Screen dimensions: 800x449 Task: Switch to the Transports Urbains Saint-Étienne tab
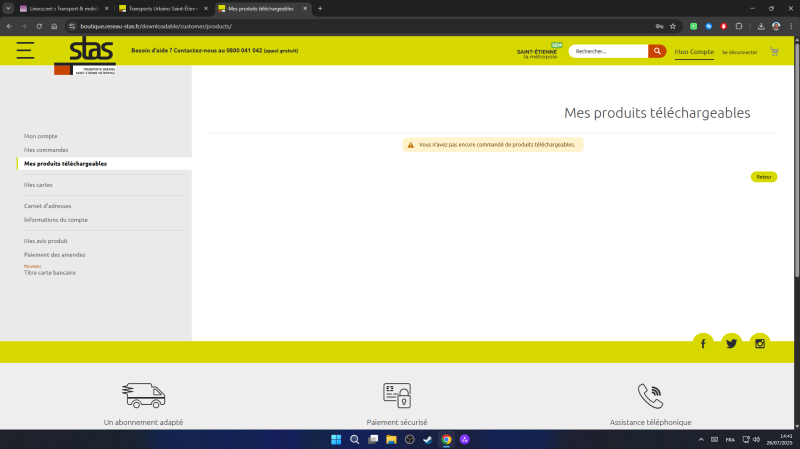(x=160, y=8)
